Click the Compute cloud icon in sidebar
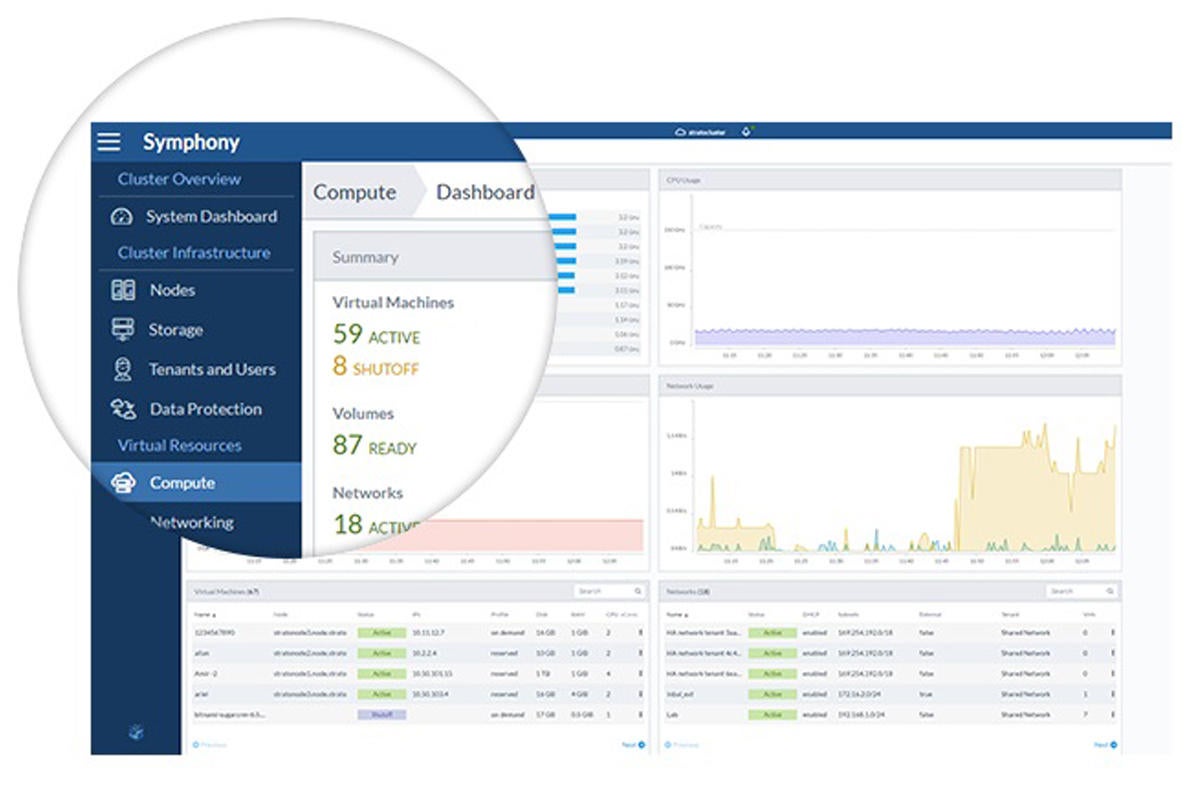Image resolution: width=1200 pixels, height=800 pixels. coord(123,483)
